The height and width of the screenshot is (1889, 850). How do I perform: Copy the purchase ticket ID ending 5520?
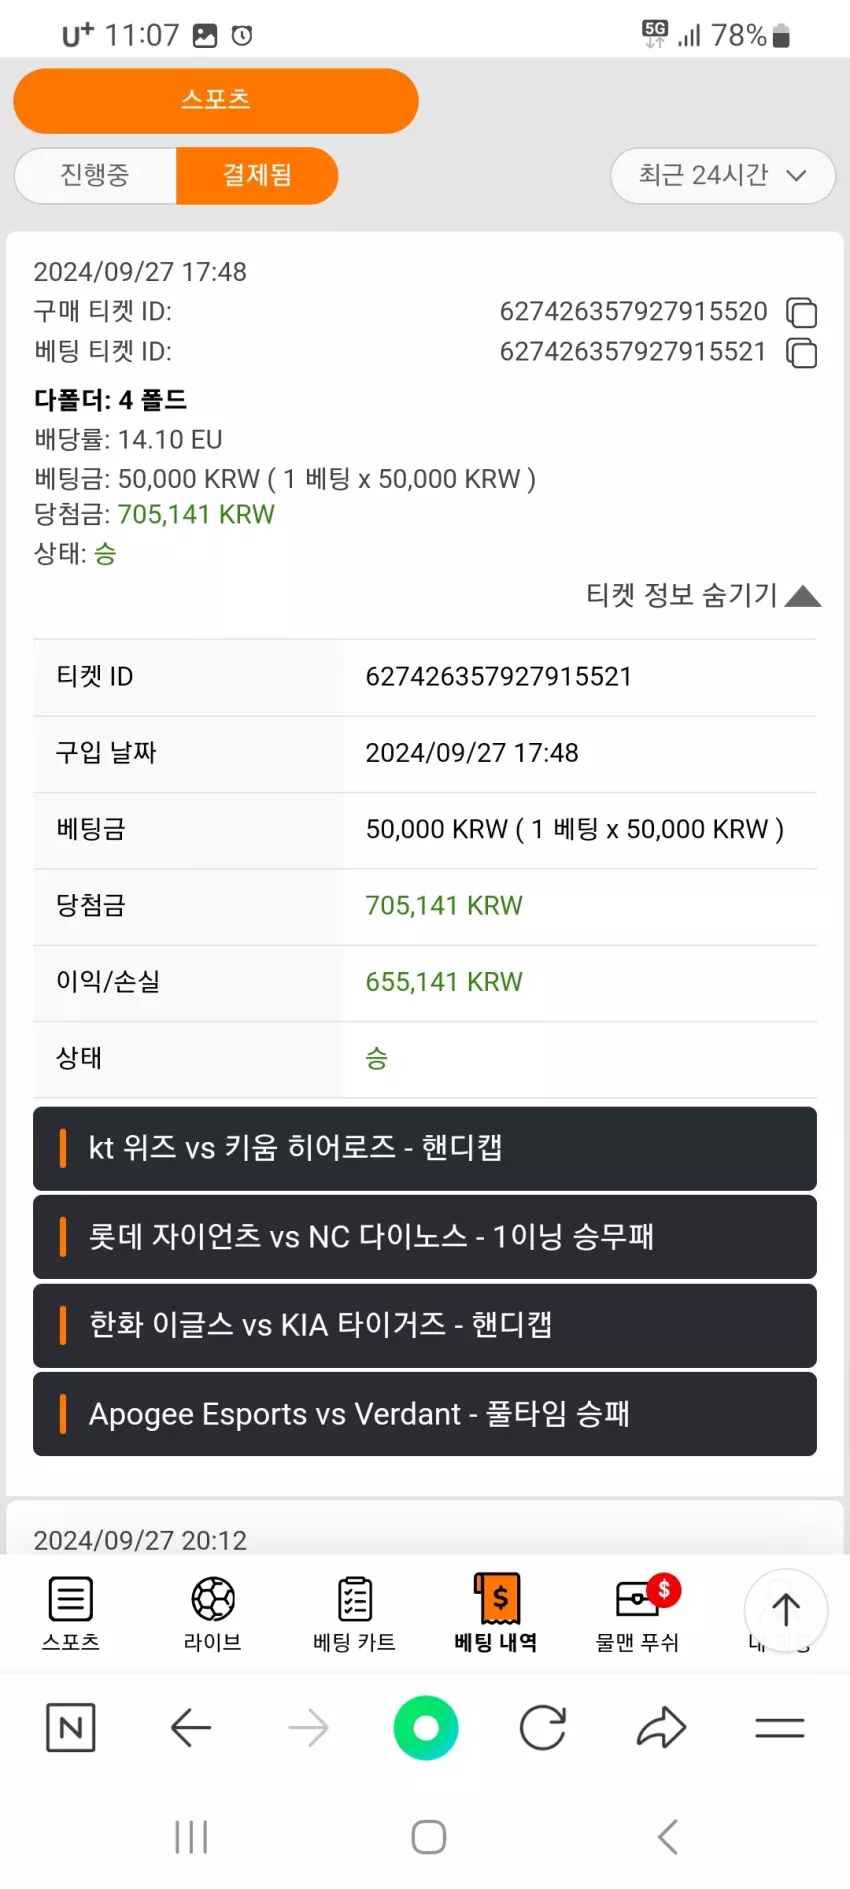pyautogui.click(x=801, y=313)
